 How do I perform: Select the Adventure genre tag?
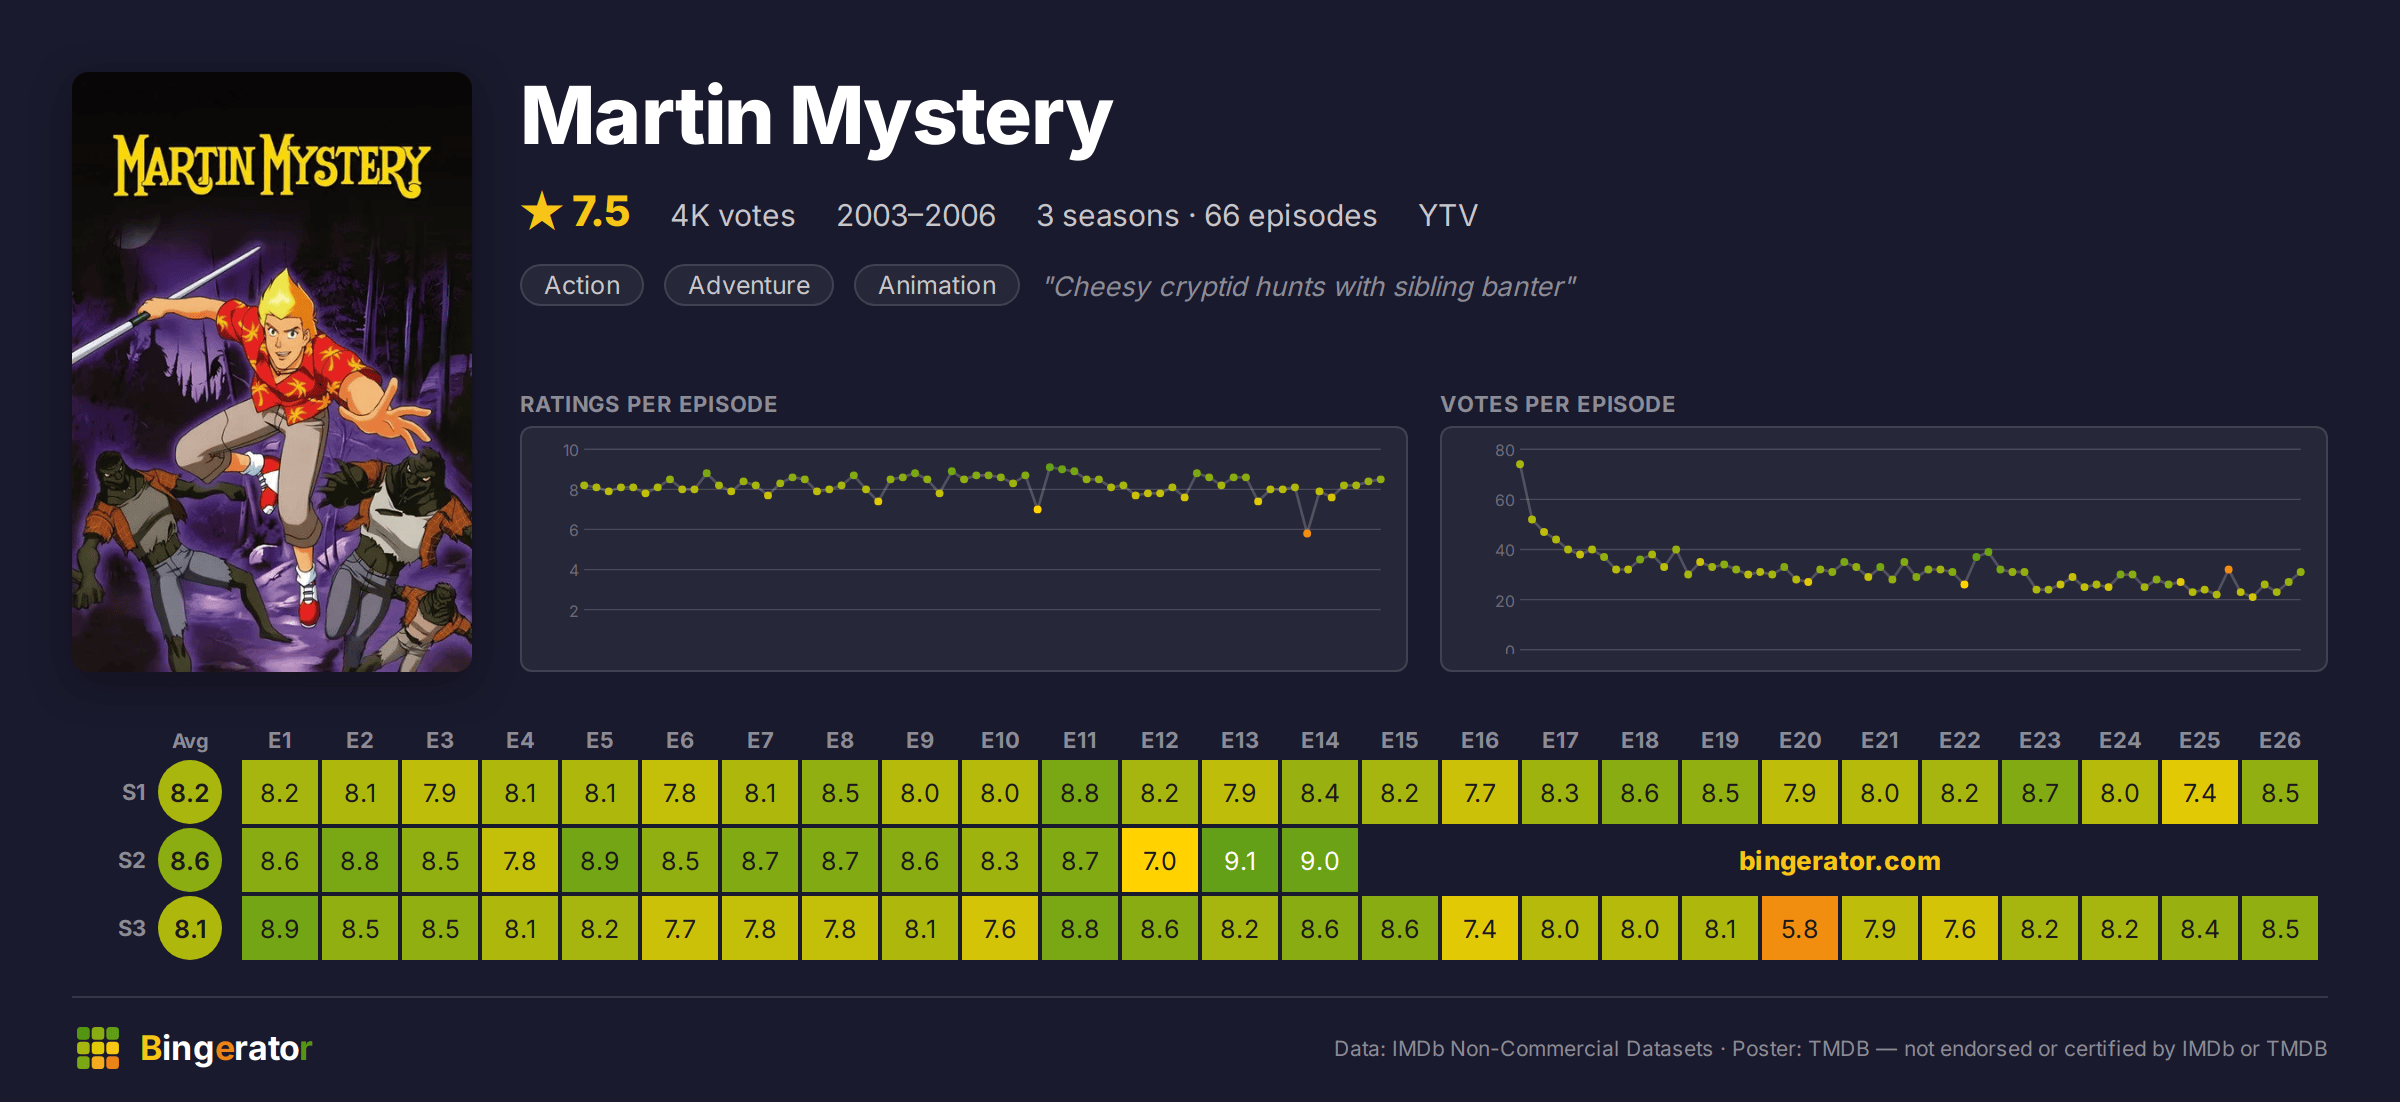pyautogui.click(x=749, y=285)
